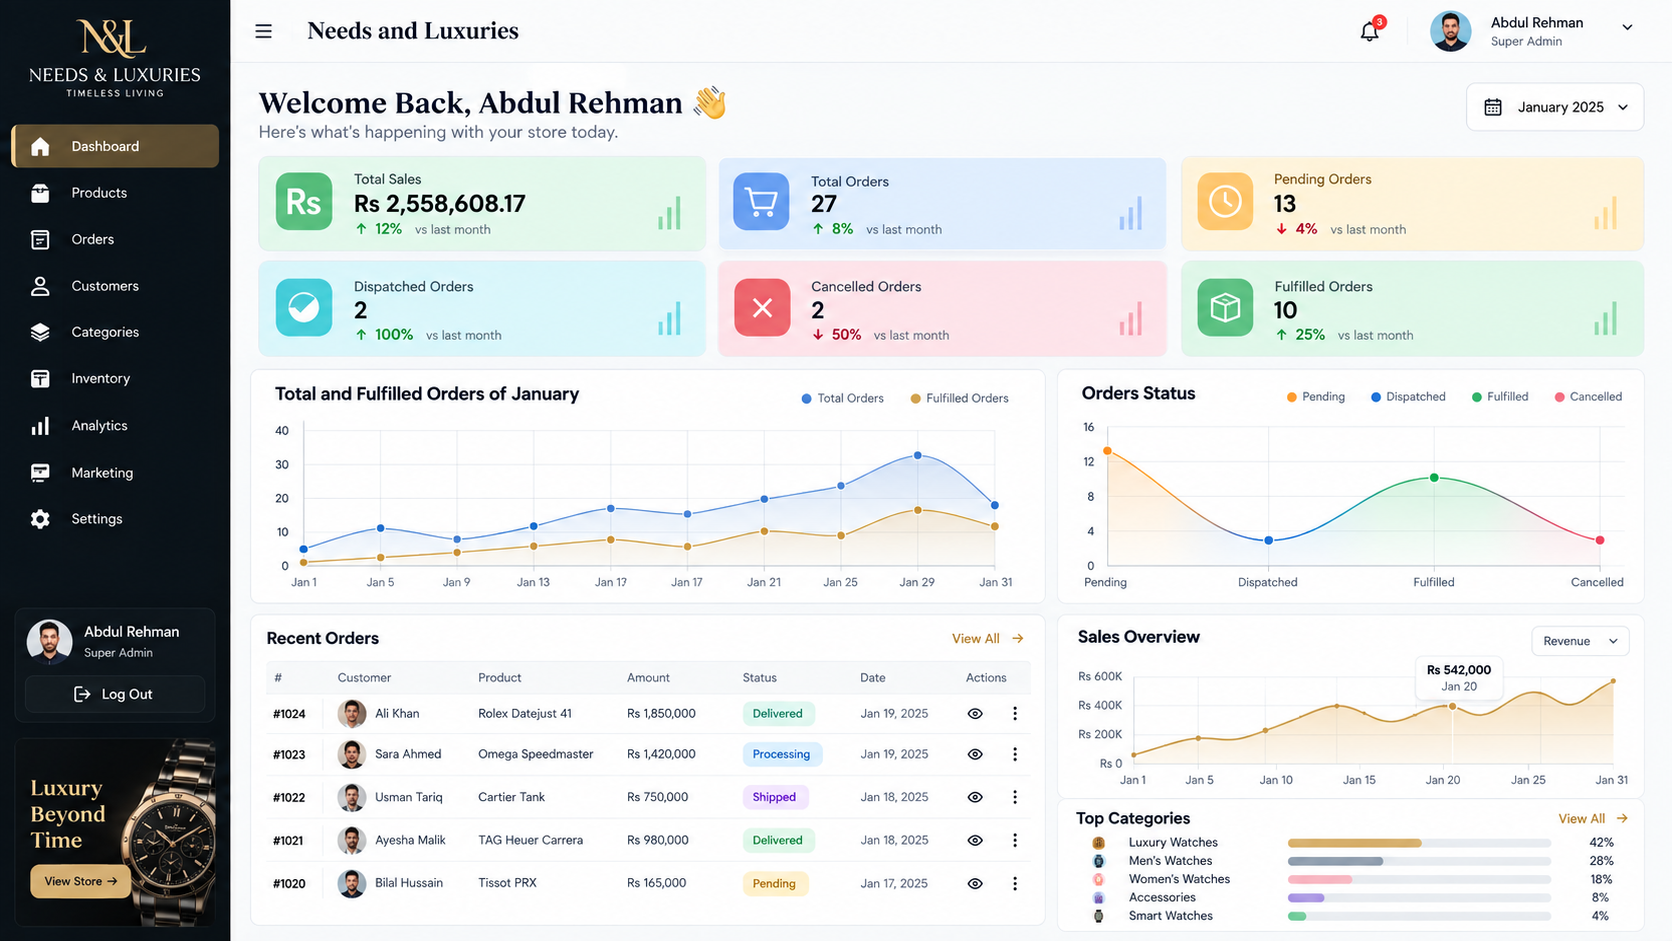Click the Shipped status badge
This screenshot has width=1672, height=941.
[x=774, y=797]
